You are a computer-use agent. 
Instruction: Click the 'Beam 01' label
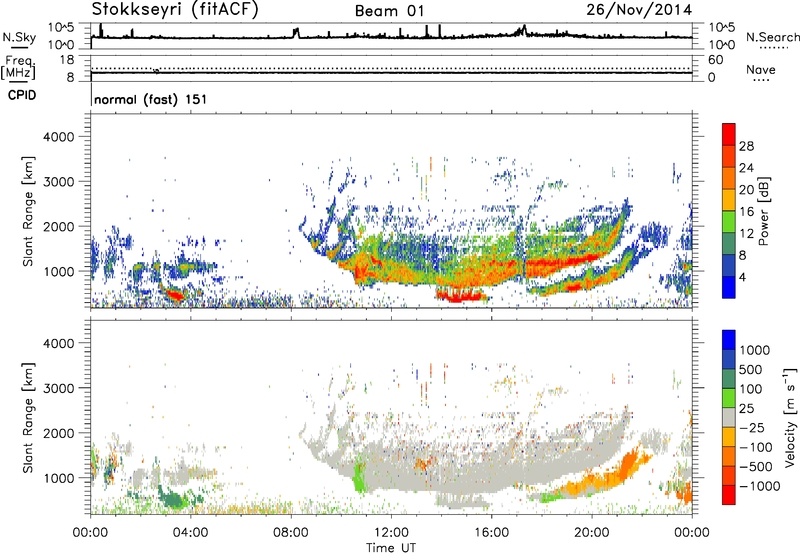[390, 11]
